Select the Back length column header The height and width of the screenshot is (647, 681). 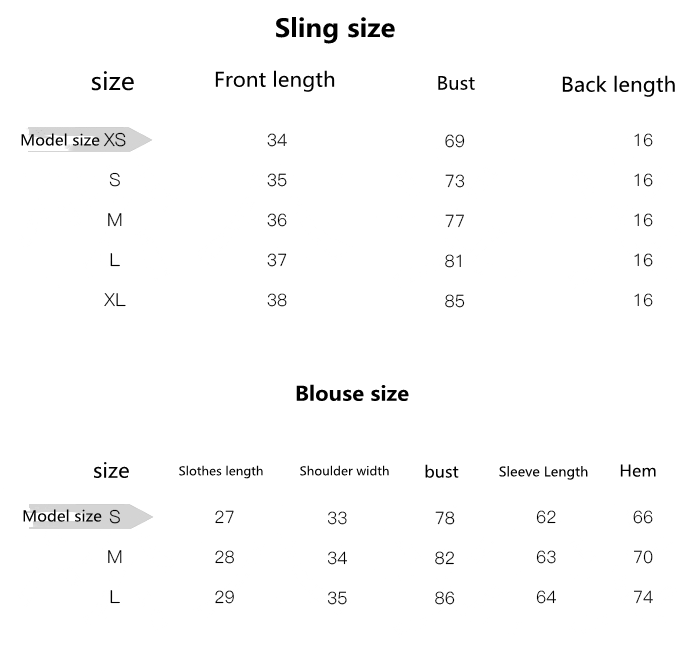618,85
